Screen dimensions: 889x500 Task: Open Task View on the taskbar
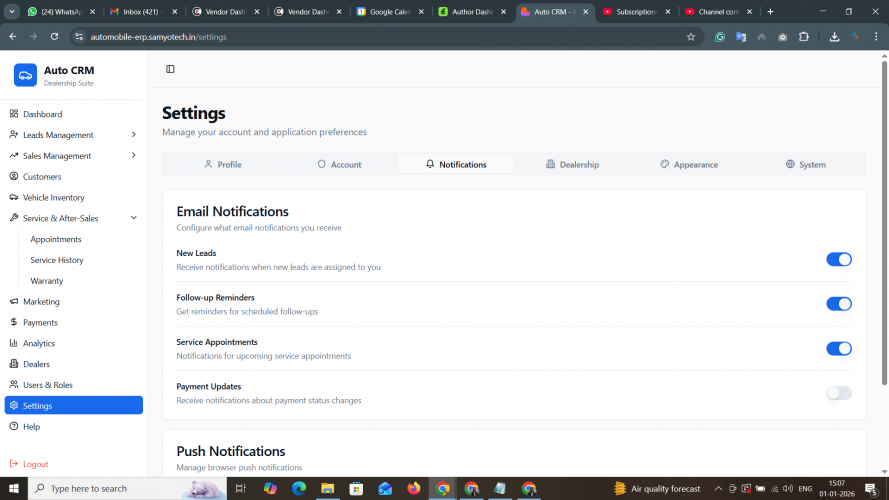(240, 488)
